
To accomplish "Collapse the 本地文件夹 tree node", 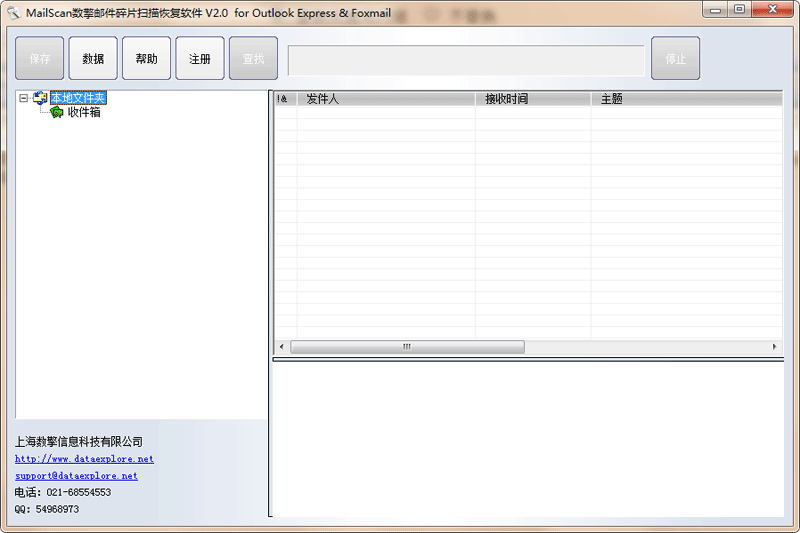I will click(23, 97).
